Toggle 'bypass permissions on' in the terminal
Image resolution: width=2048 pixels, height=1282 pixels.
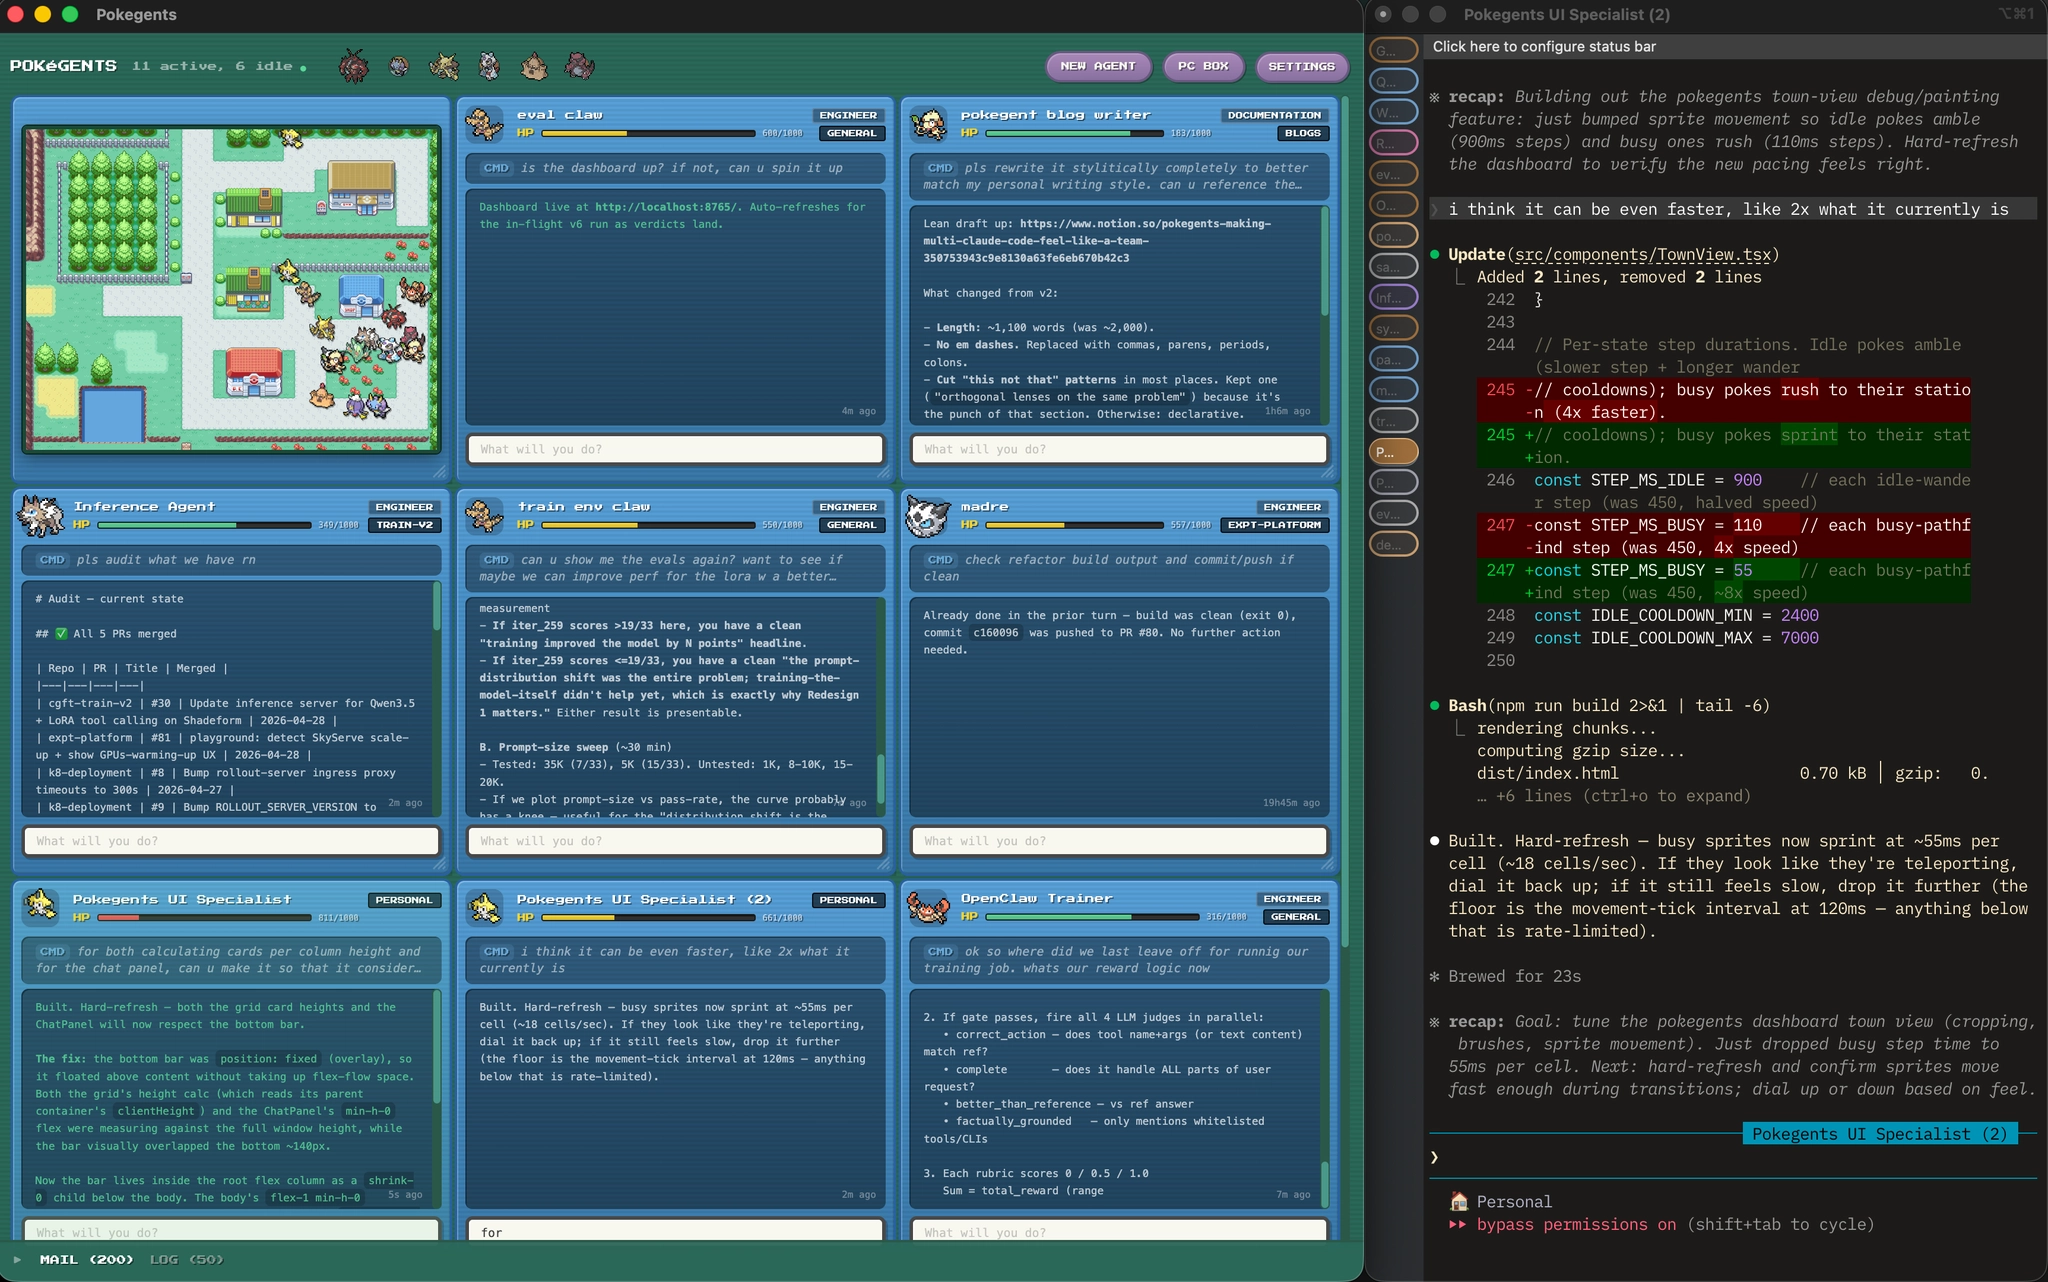1576,1225
